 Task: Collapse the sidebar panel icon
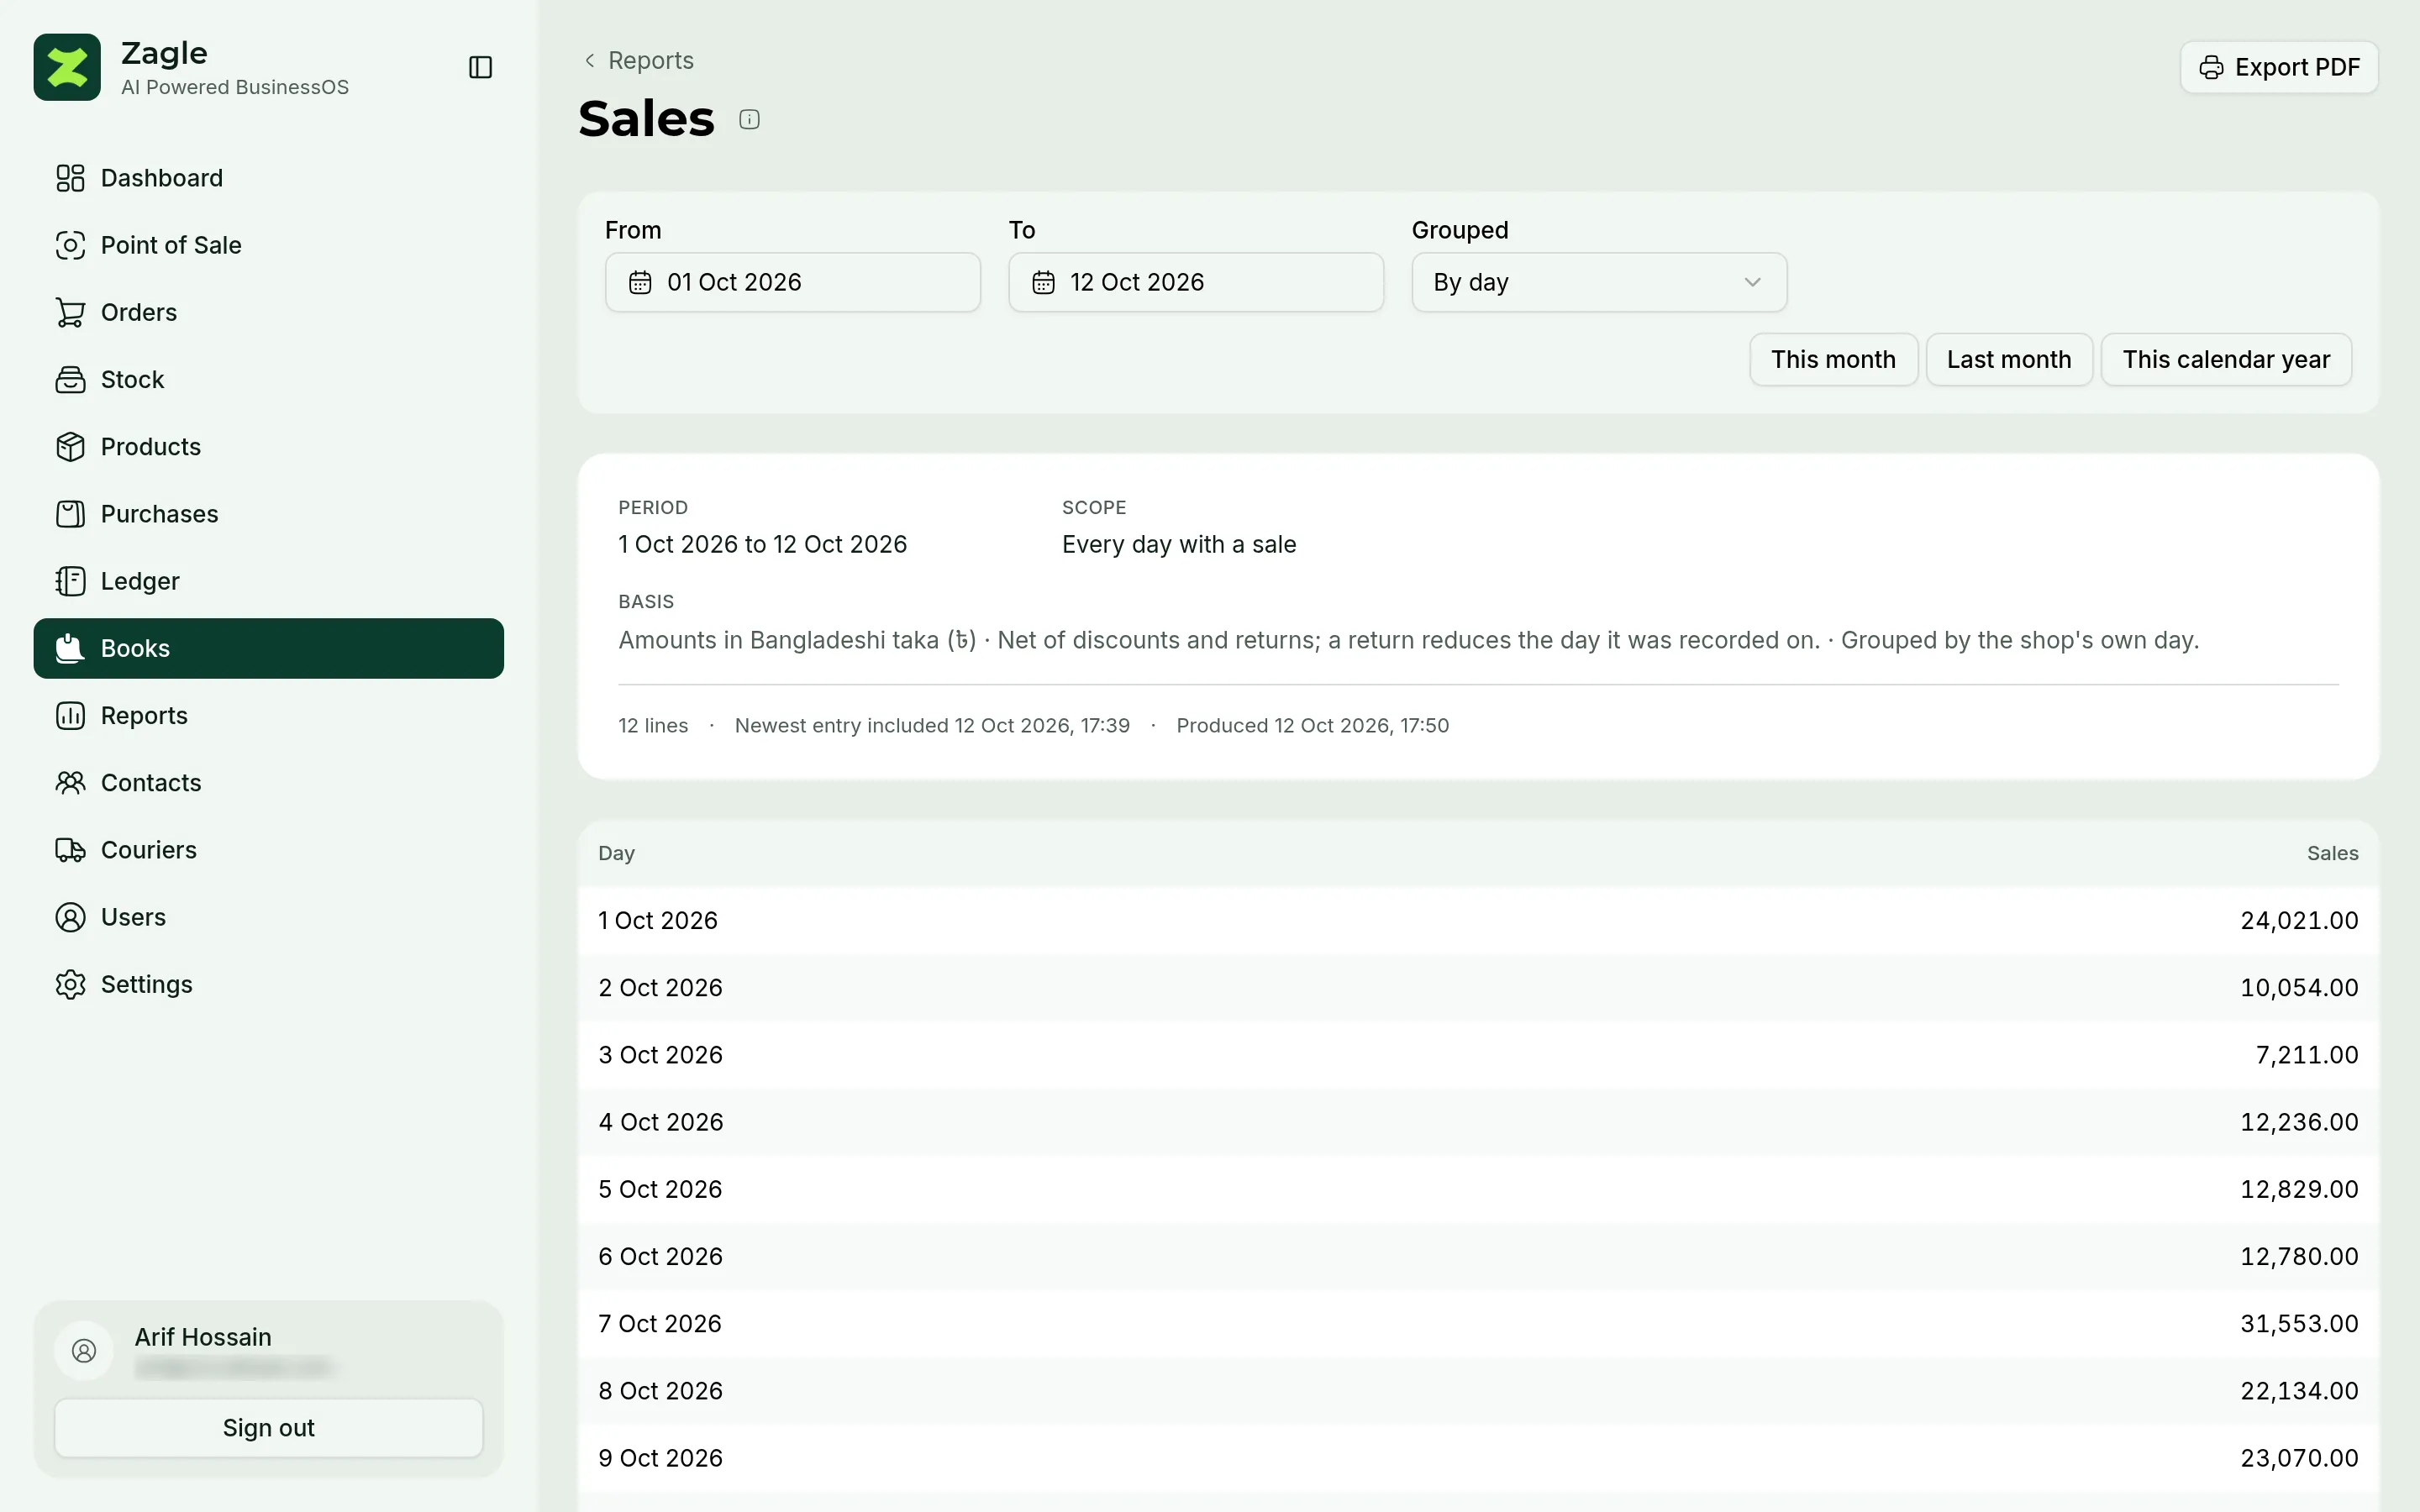click(480, 67)
